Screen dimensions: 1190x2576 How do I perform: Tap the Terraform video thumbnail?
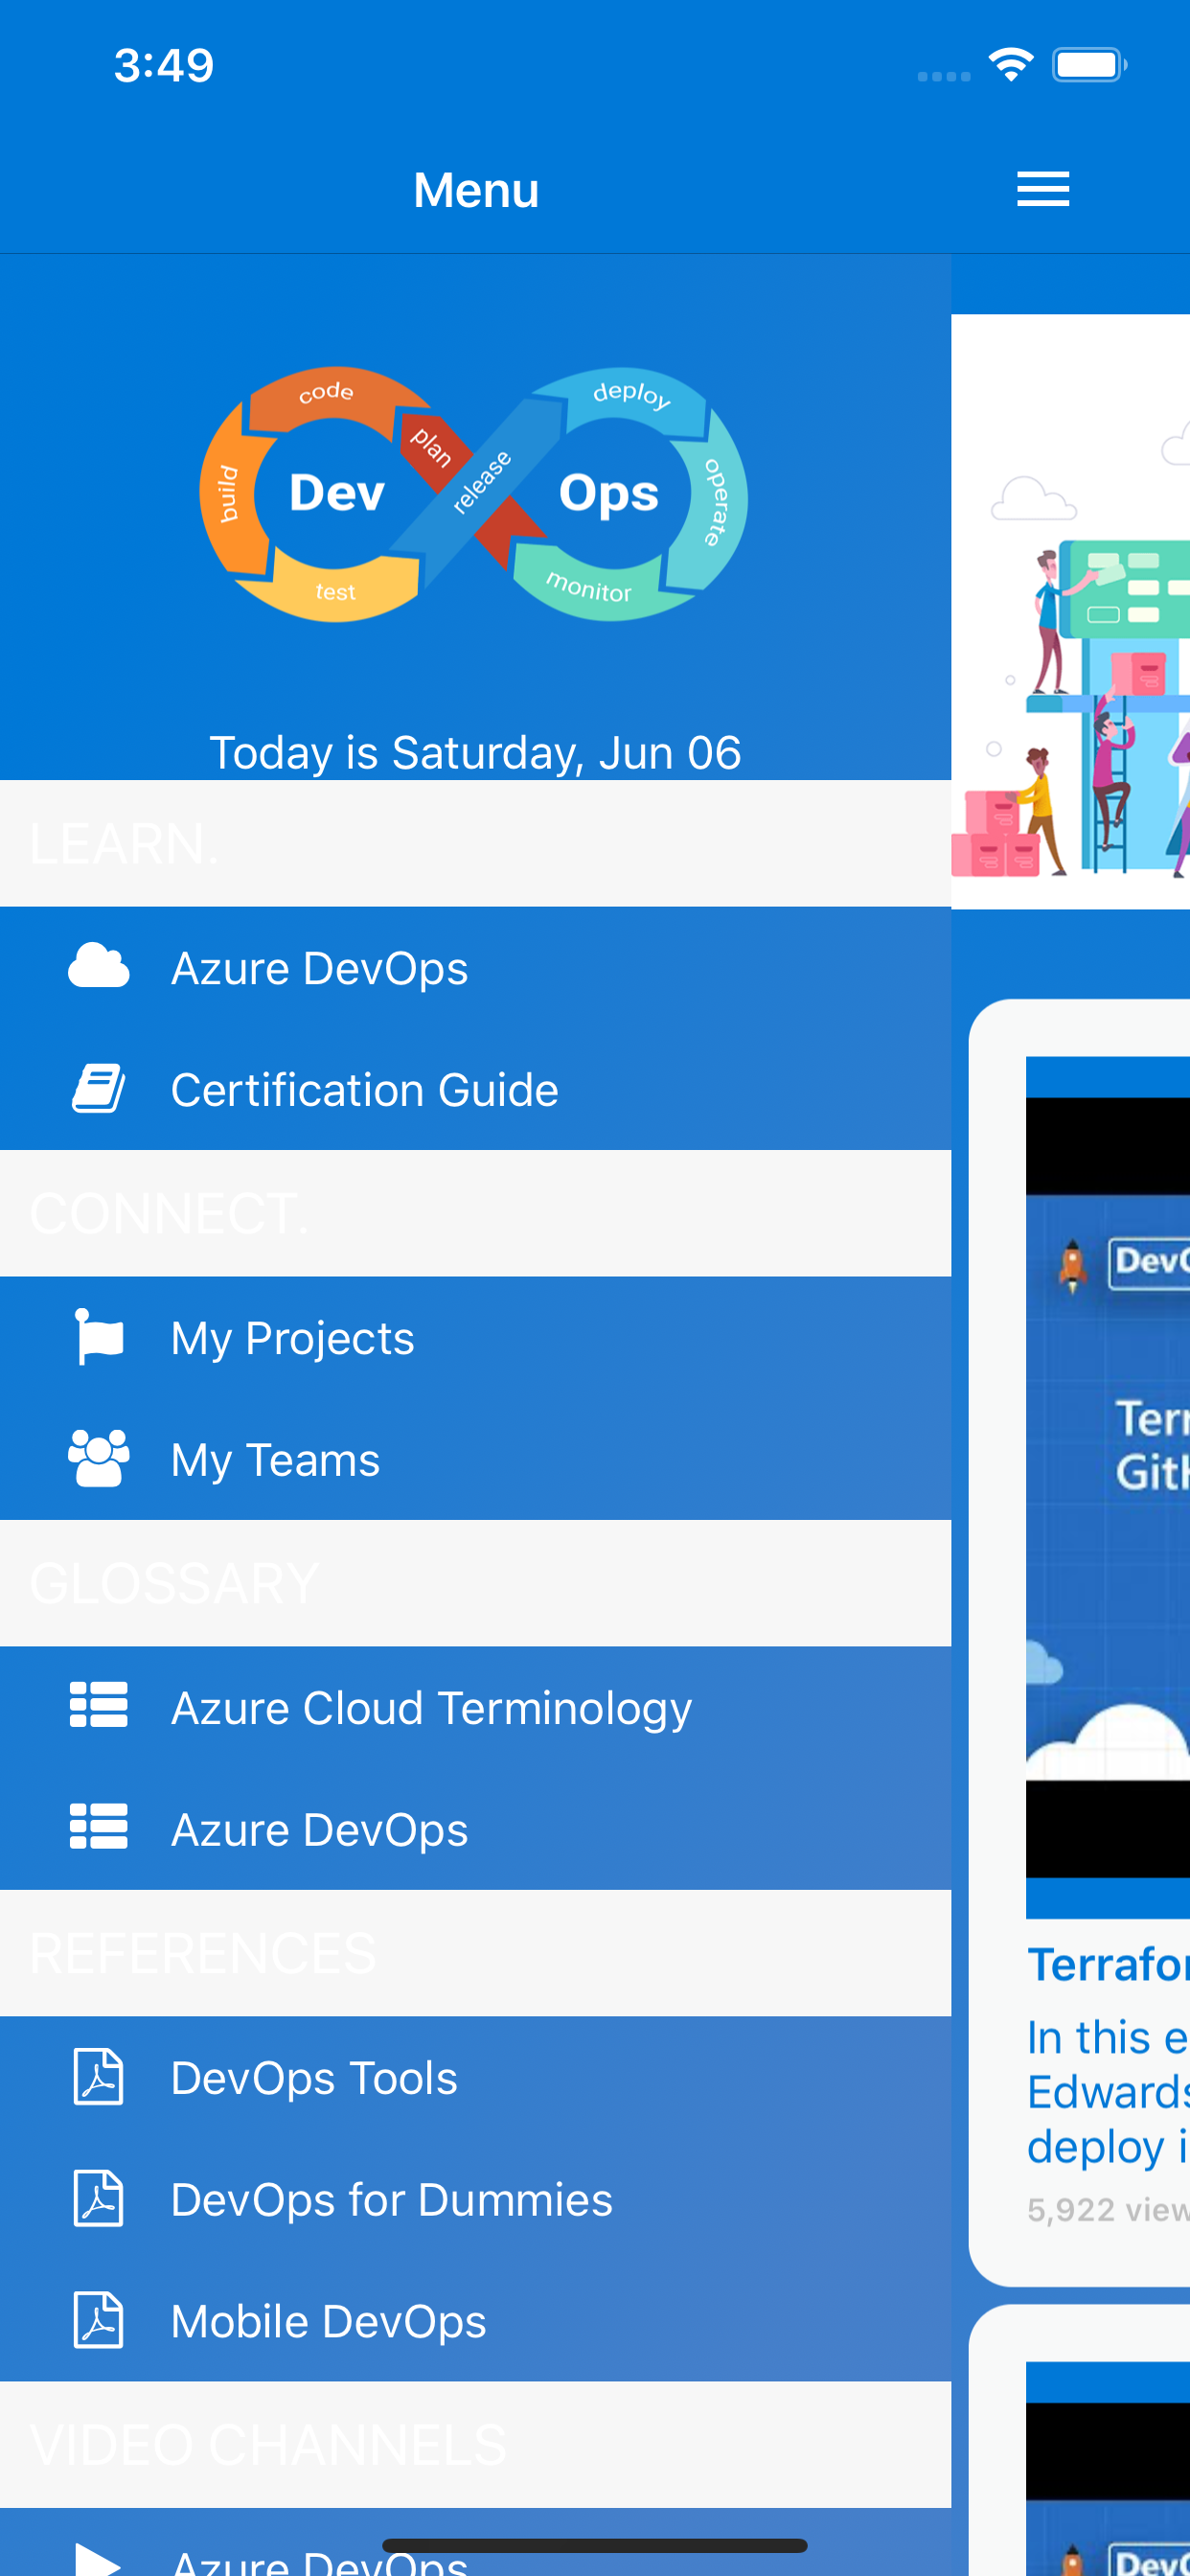1108,1487
